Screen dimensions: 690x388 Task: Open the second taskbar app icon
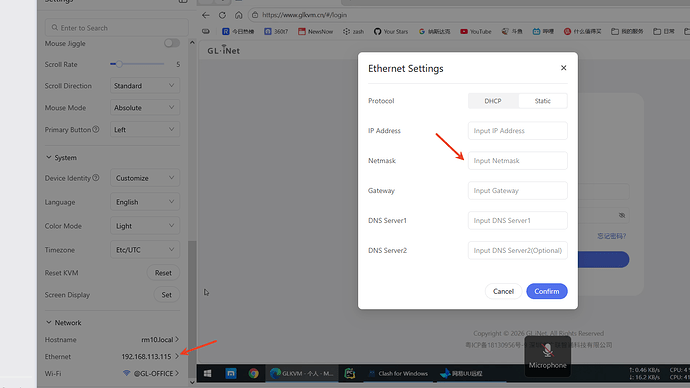[231, 373]
